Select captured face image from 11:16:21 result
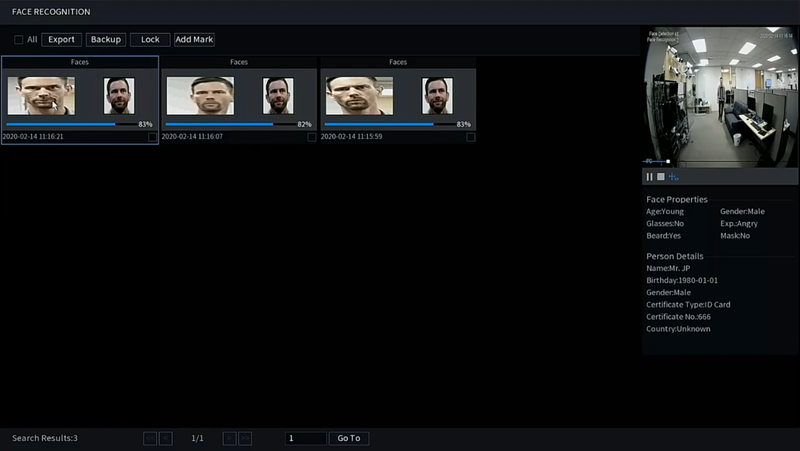The image size is (800, 451). 41,95
